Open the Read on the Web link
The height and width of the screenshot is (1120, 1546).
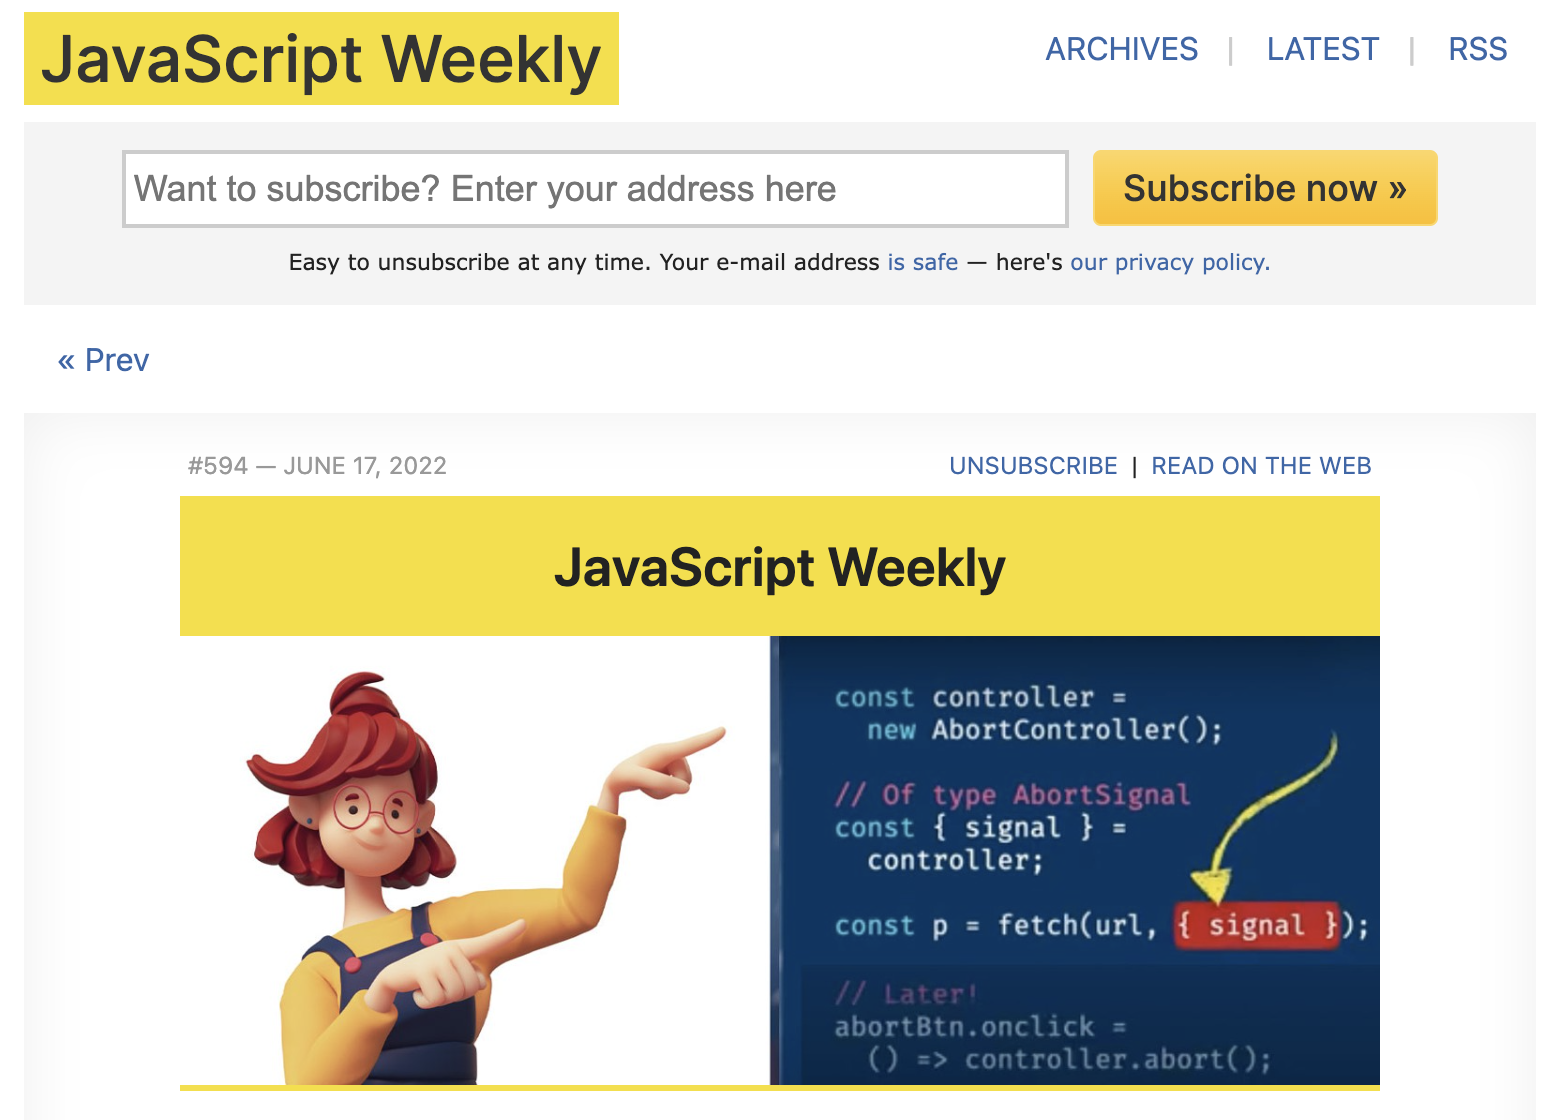click(1261, 466)
